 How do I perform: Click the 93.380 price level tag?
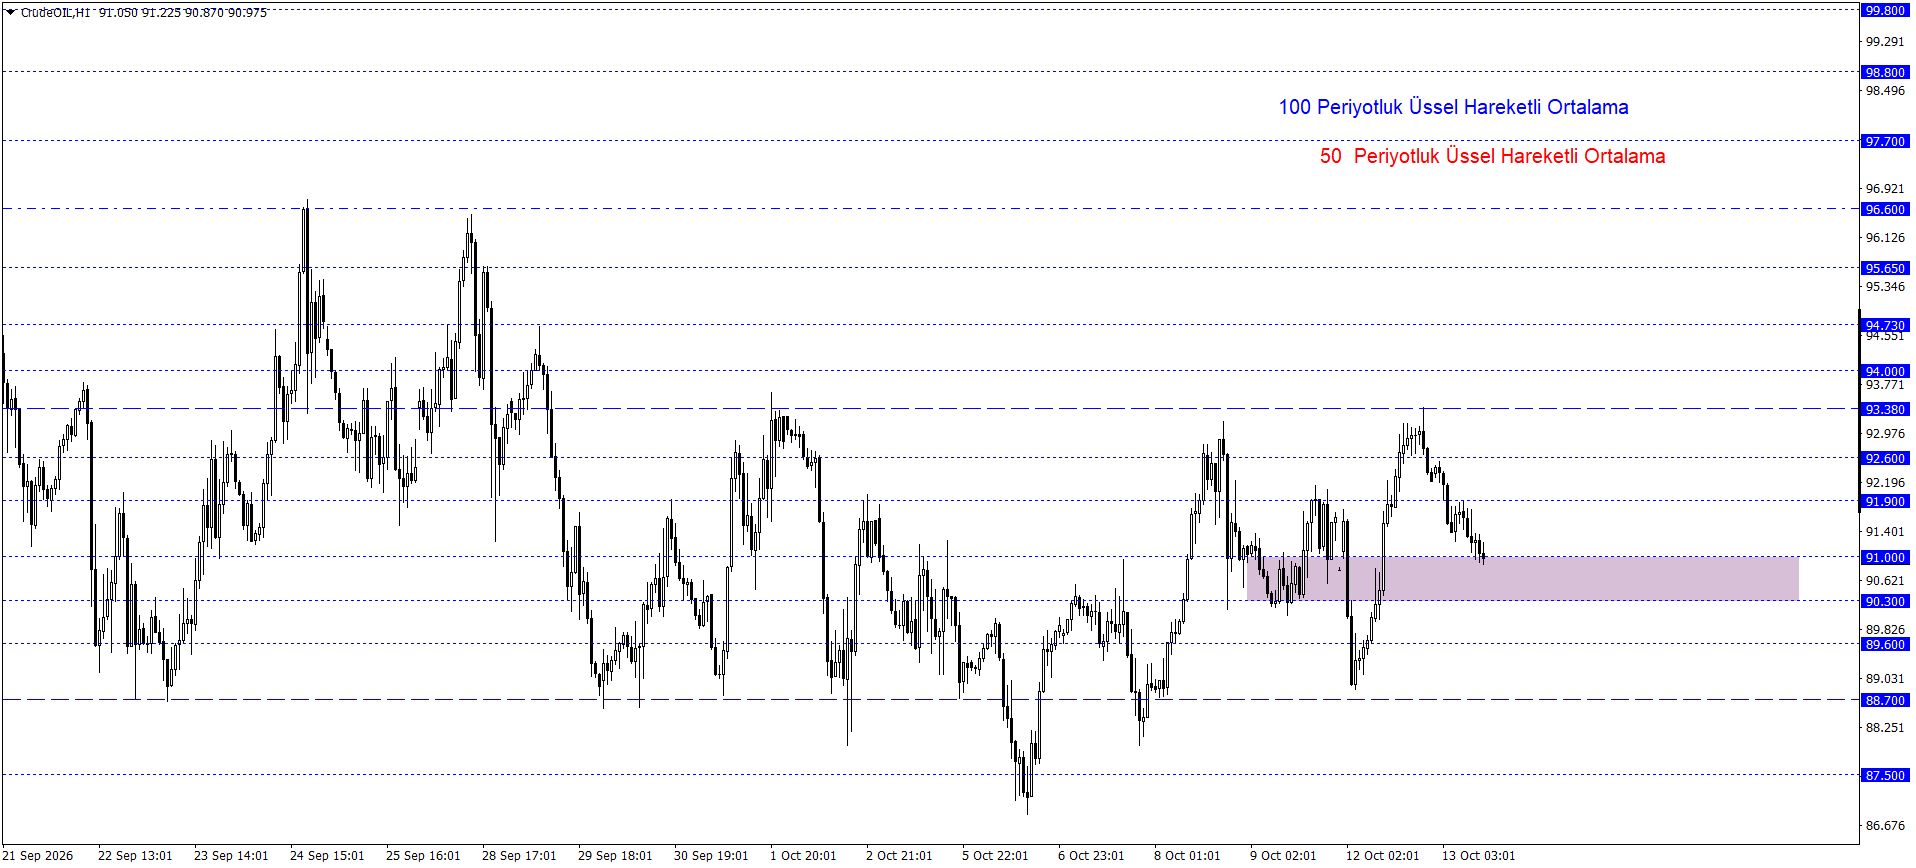1885,409
